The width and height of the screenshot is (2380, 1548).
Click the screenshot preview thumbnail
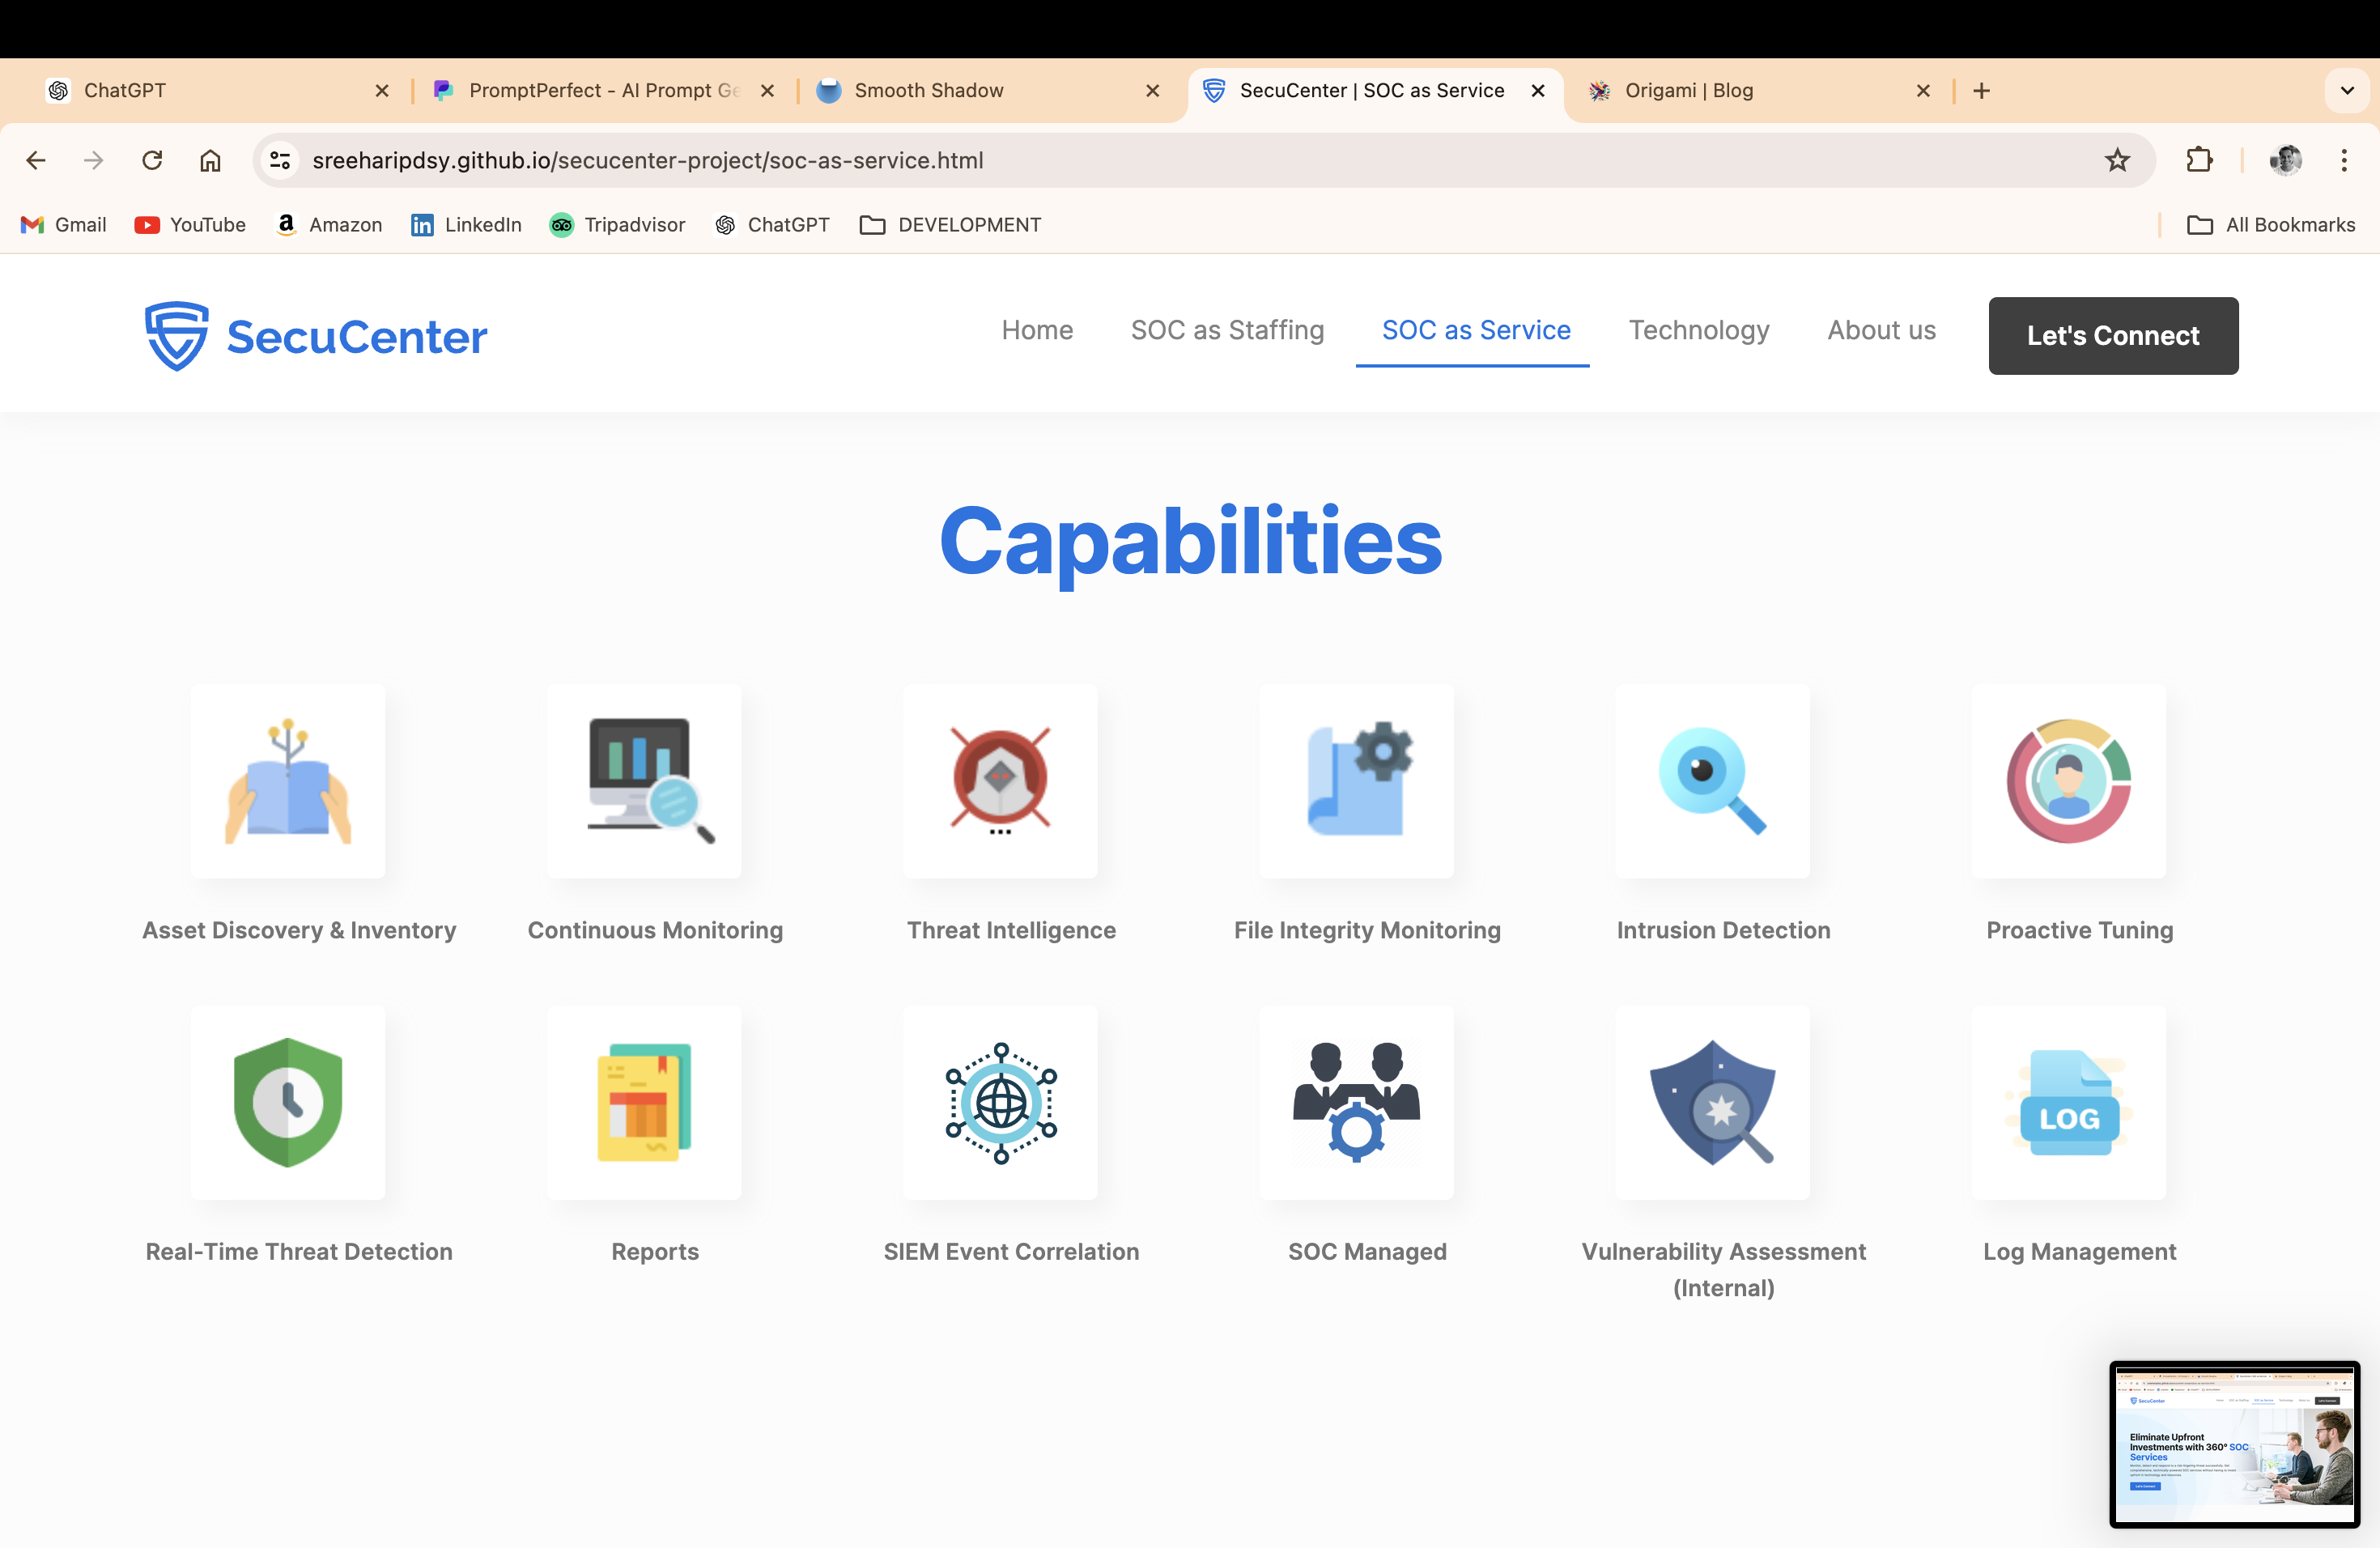[x=2234, y=1443]
